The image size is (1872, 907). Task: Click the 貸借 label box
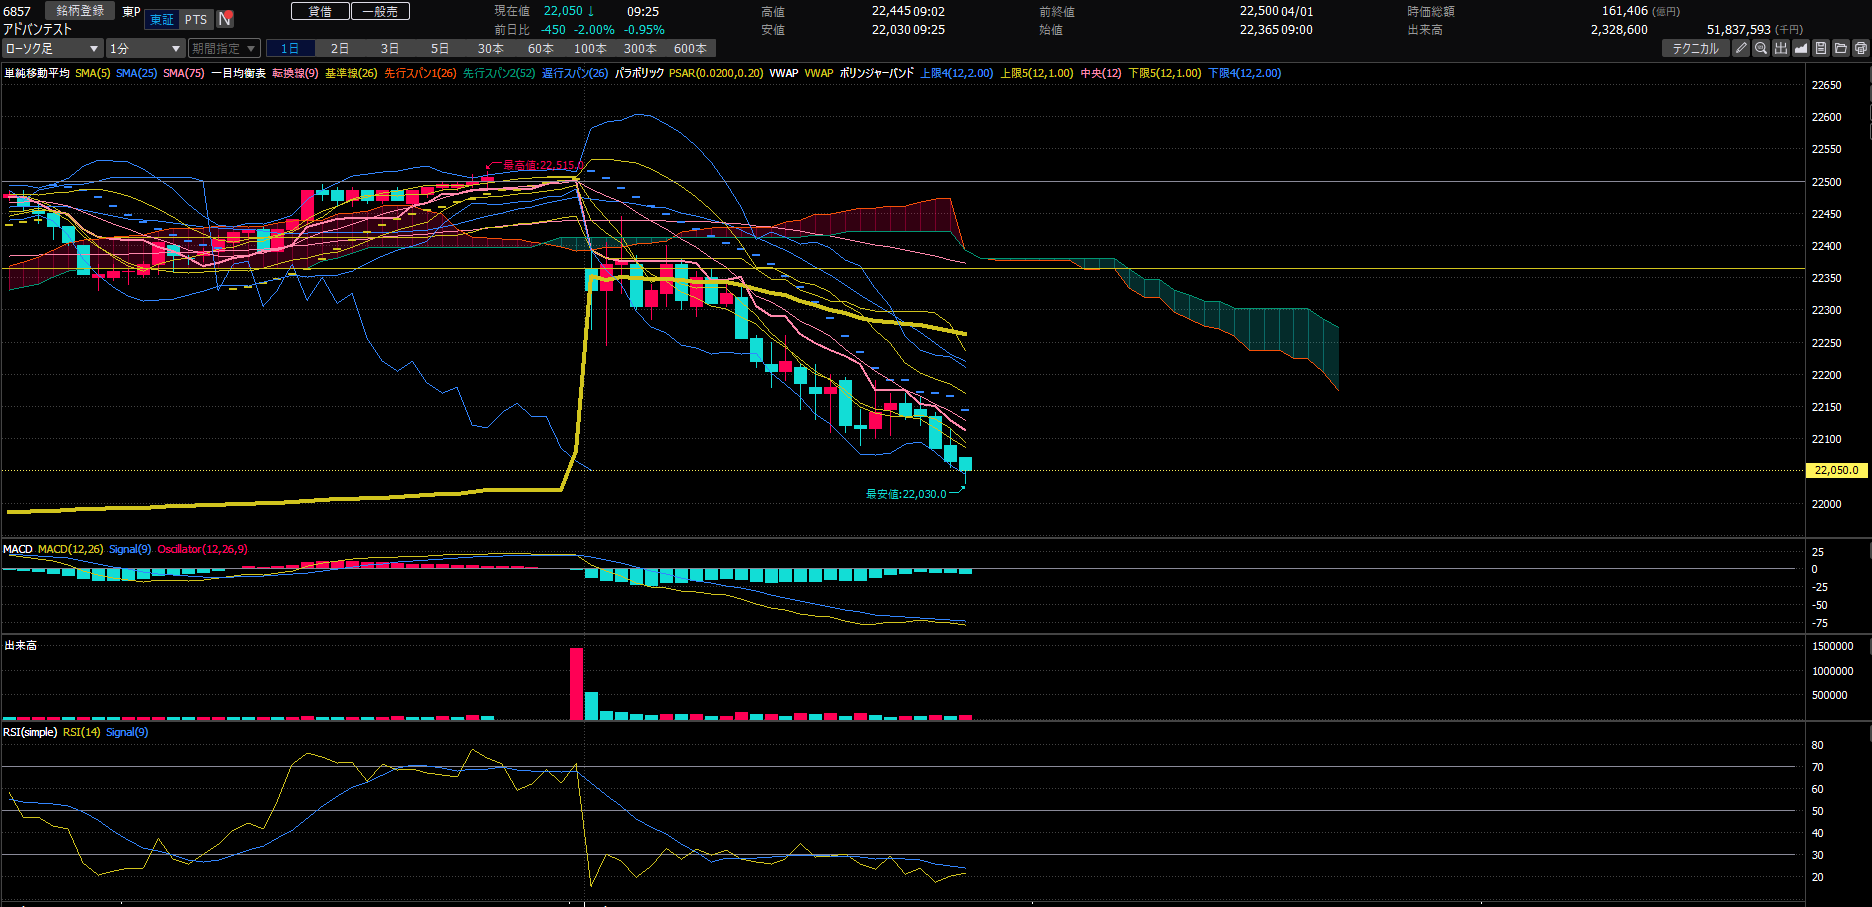320,11
